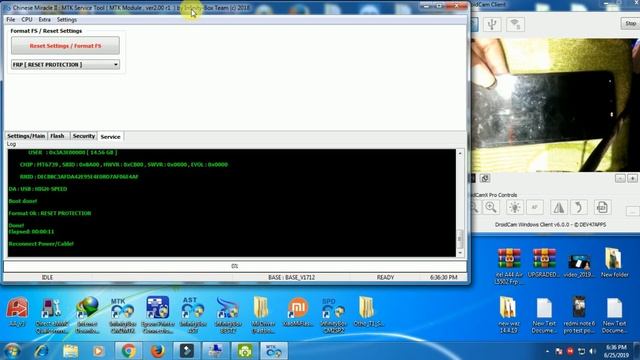Select the Service tab

click(110, 136)
